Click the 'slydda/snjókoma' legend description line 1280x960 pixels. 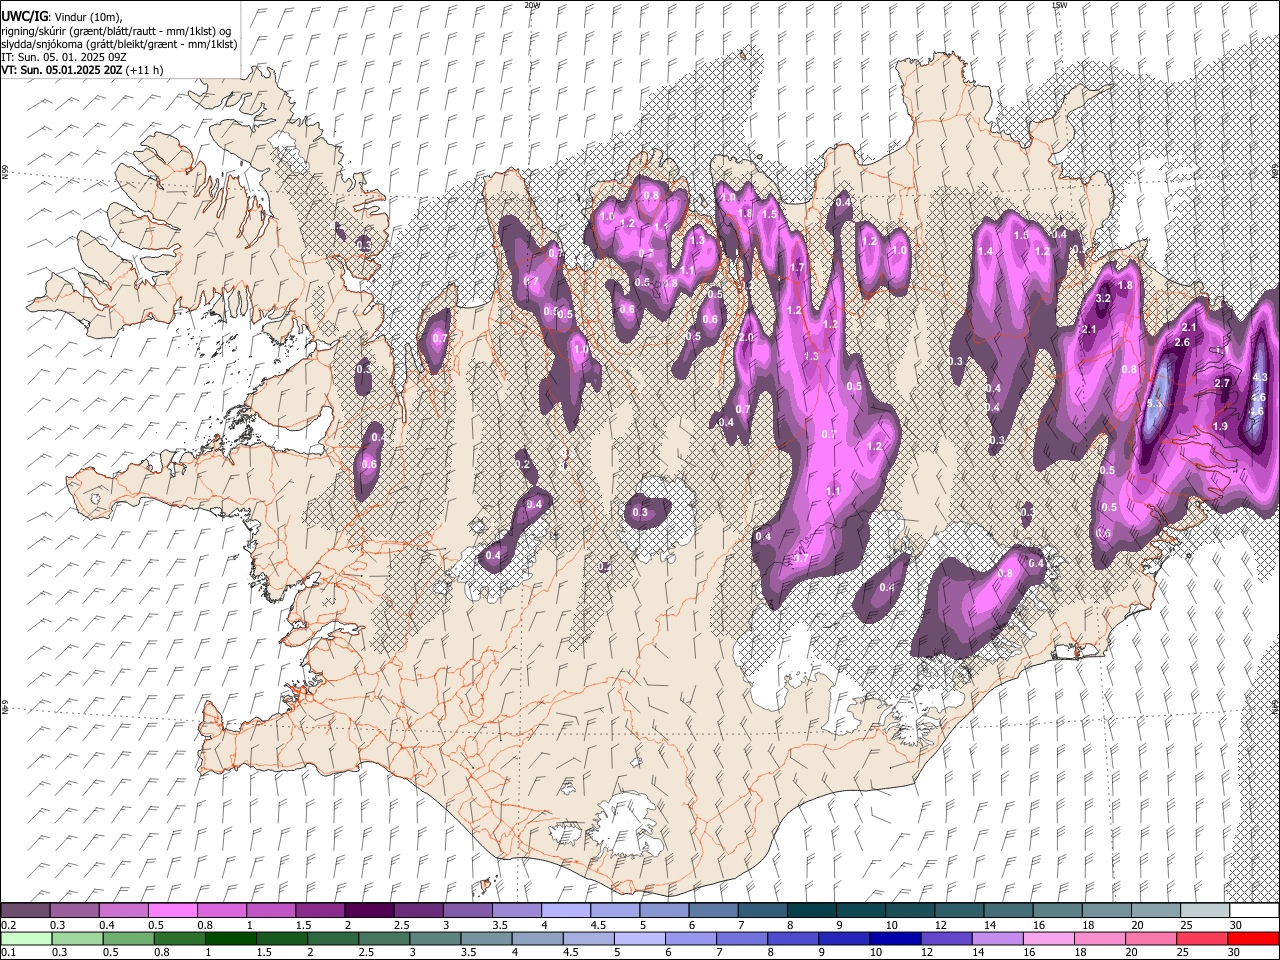[119, 44]
